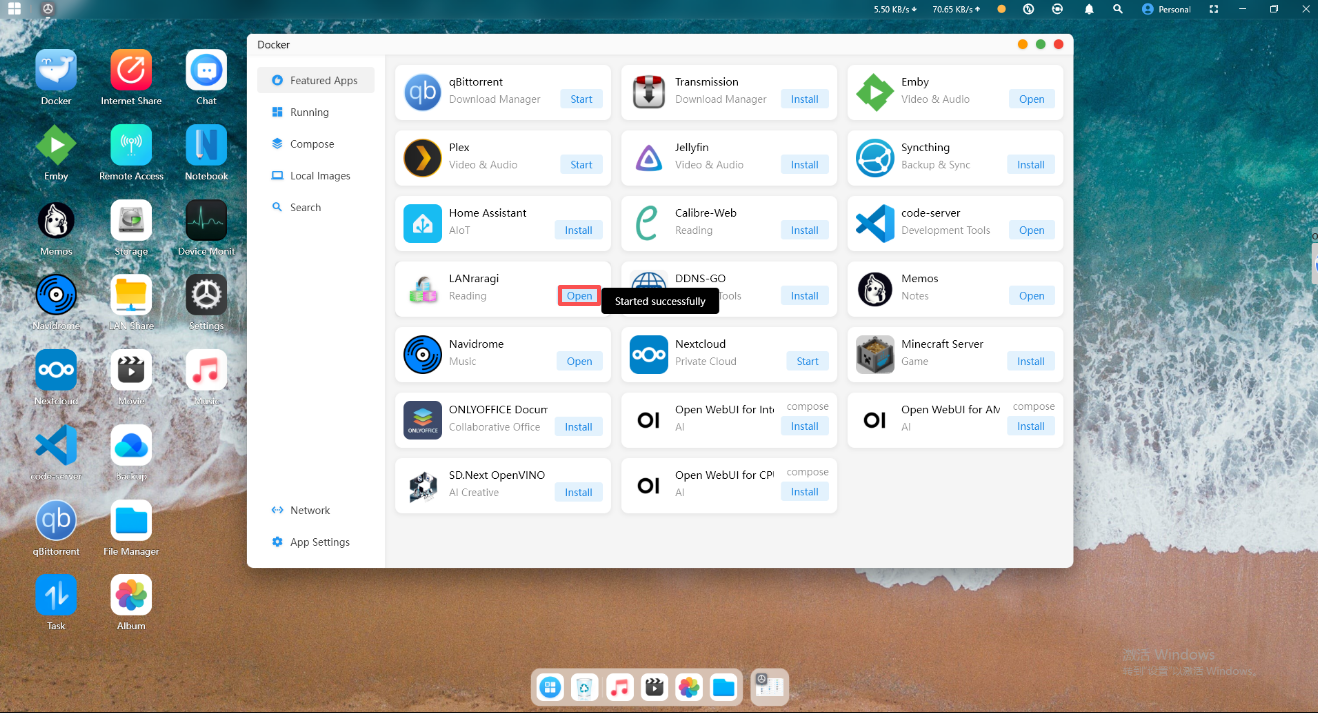Go to Local Images
Screen dimensions: 1318x713
click(x=315, y=176)
